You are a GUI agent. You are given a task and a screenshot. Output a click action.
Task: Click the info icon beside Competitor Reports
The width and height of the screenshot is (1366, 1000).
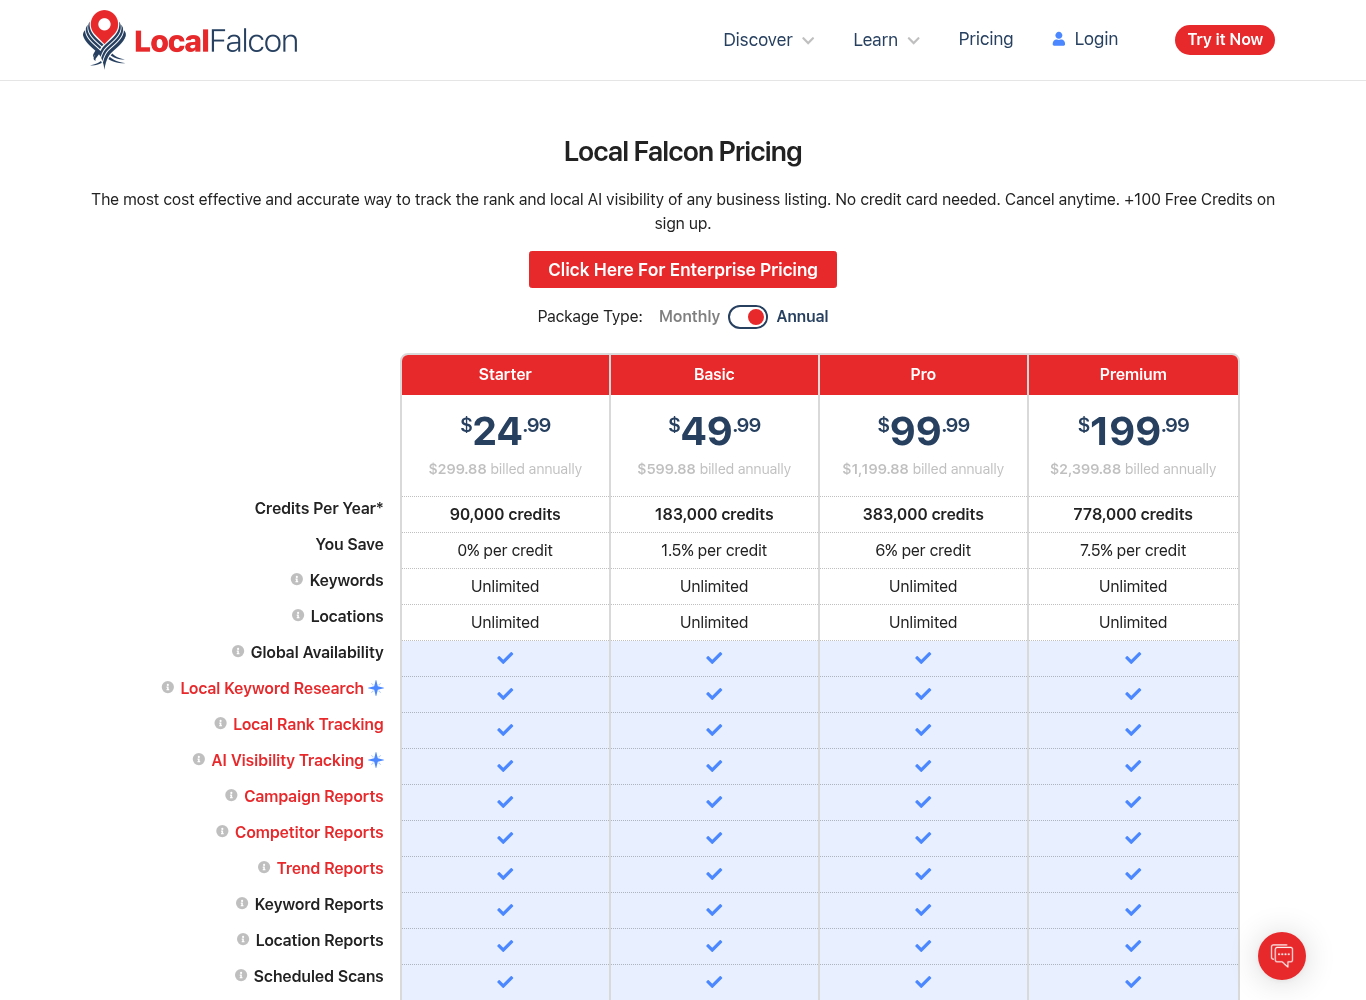[x=223, y=831]
